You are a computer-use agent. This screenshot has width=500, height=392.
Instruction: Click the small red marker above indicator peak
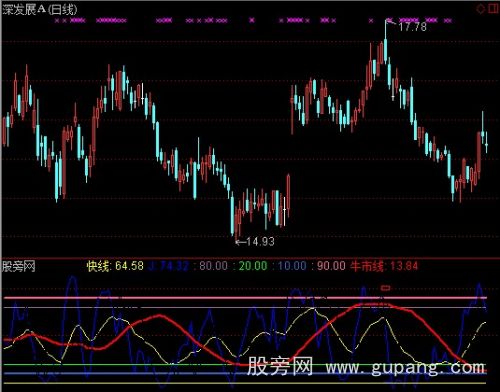[x=386, y=288]
